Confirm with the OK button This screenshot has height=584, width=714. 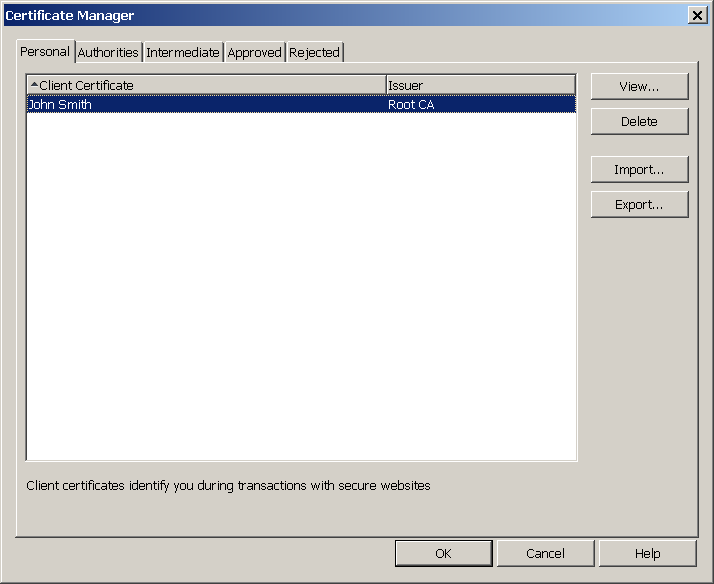point(443,553)
